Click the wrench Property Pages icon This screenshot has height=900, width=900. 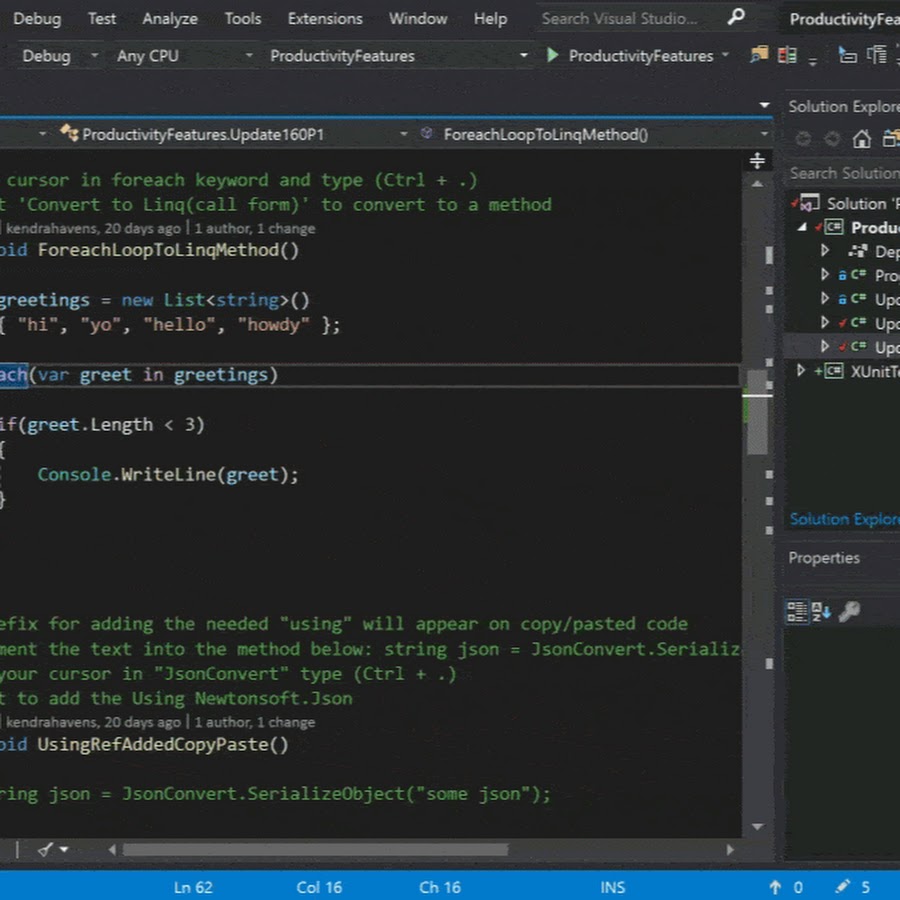849,611
